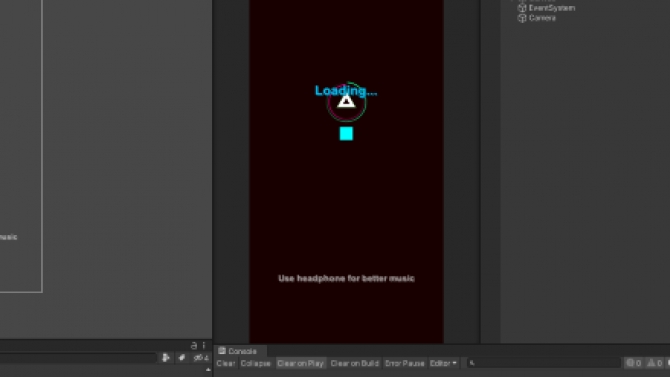Toggle the info message count filter
The image size is (670, 377).
coord(634,363)
